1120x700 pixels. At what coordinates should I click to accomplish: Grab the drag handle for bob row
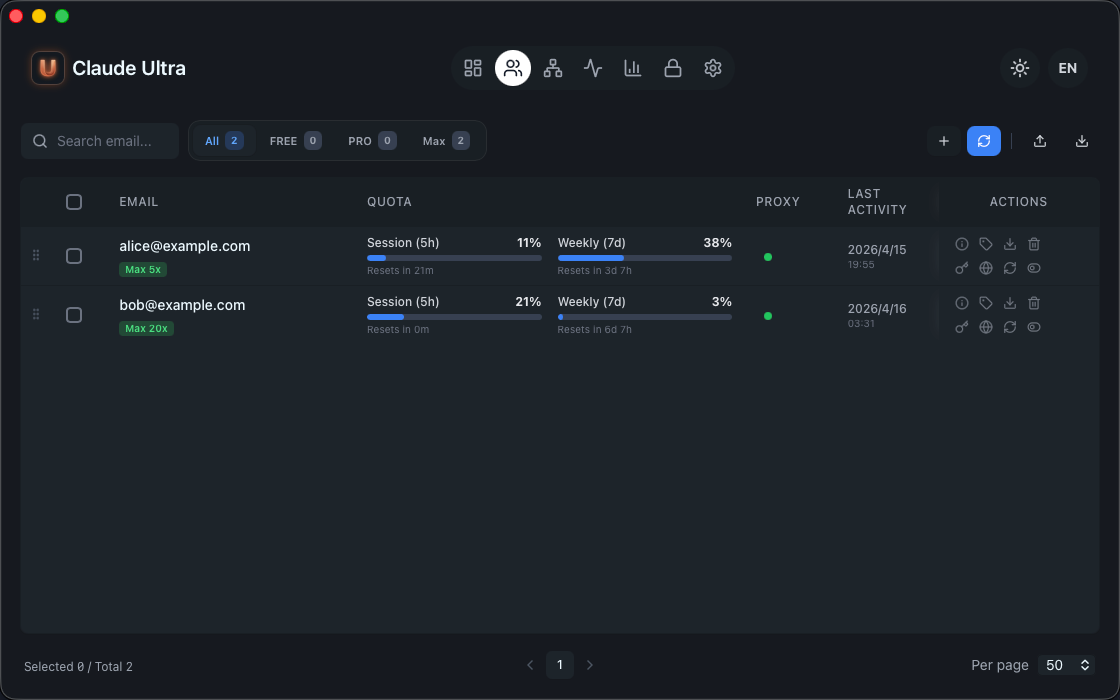point(36,314)
